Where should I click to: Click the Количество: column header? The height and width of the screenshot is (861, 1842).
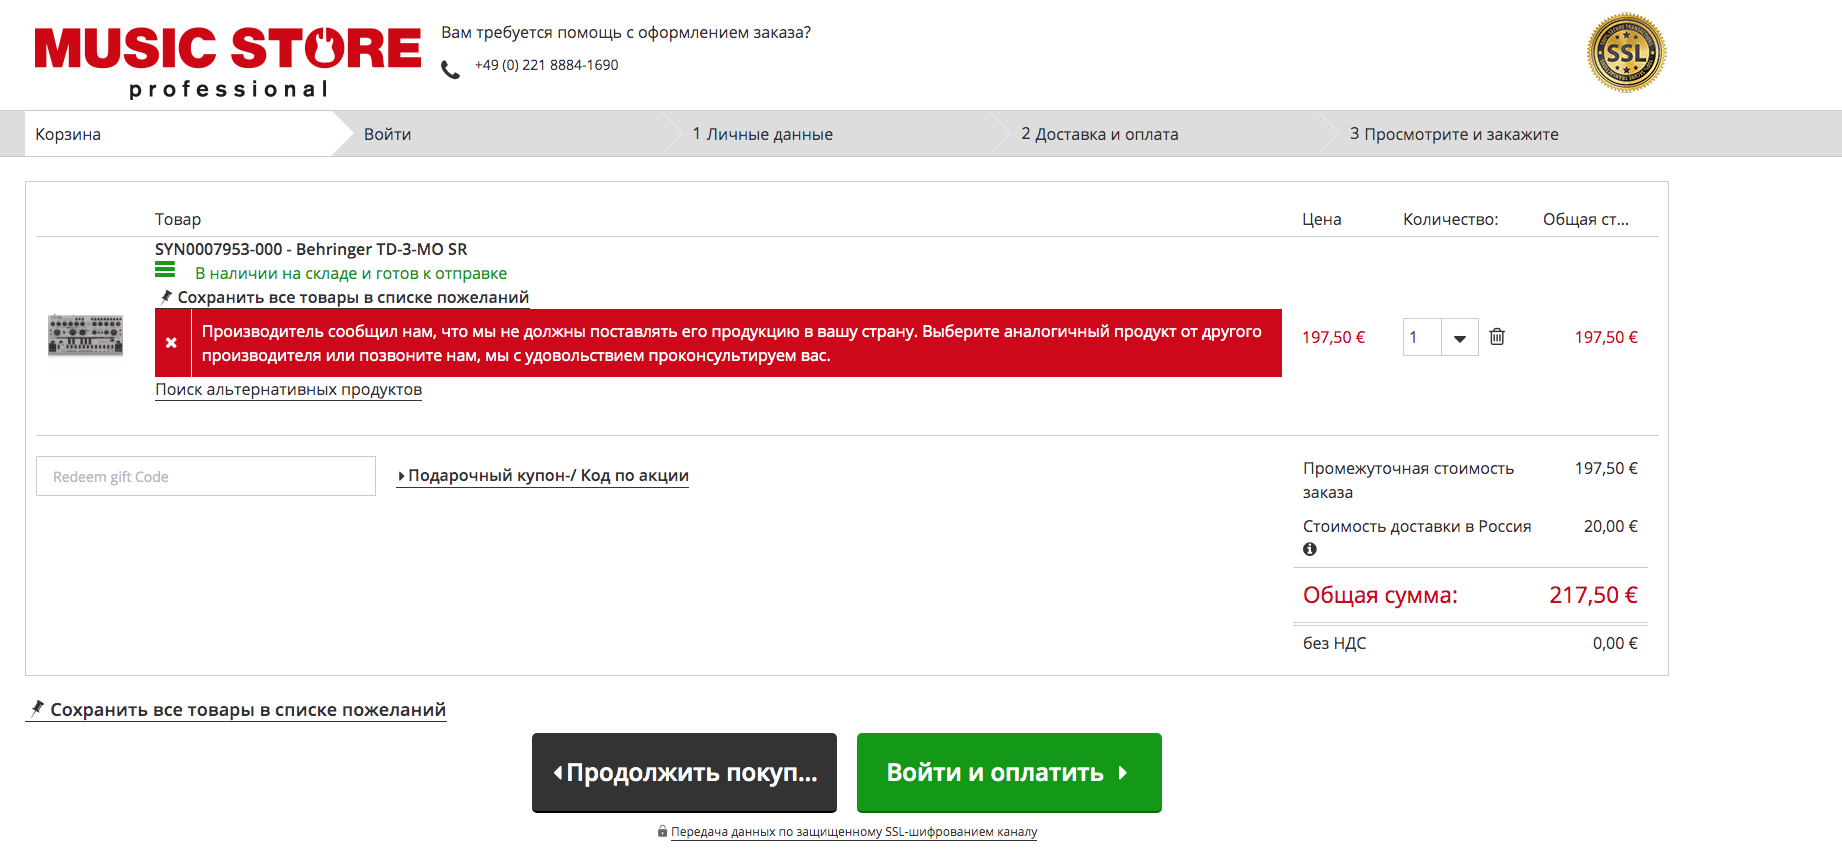pyautogui.click(x=1450, y=219)
